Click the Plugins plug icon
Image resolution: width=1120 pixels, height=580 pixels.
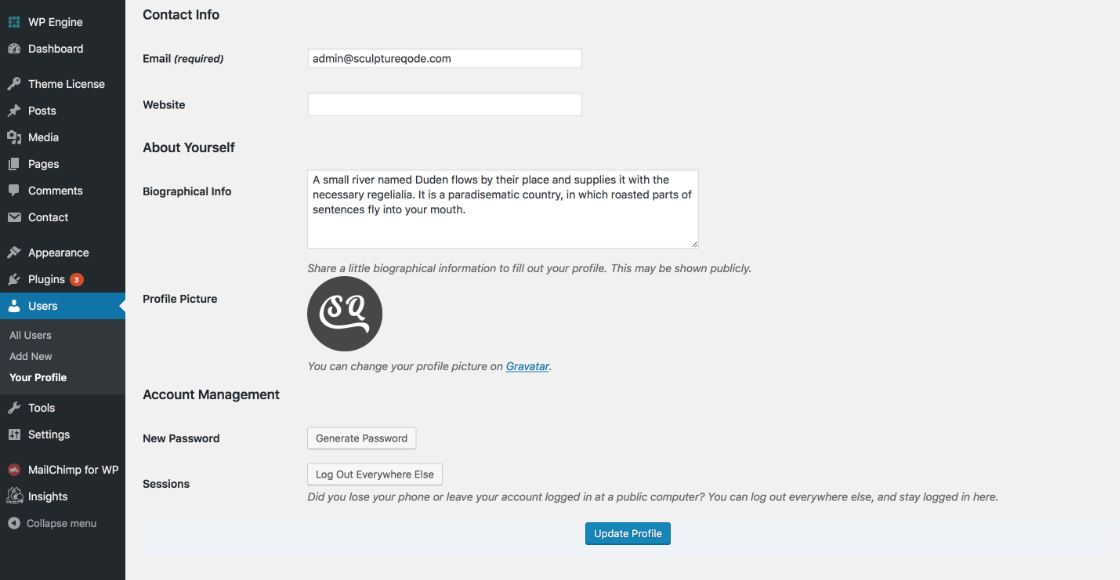click(x=14, y=279)
